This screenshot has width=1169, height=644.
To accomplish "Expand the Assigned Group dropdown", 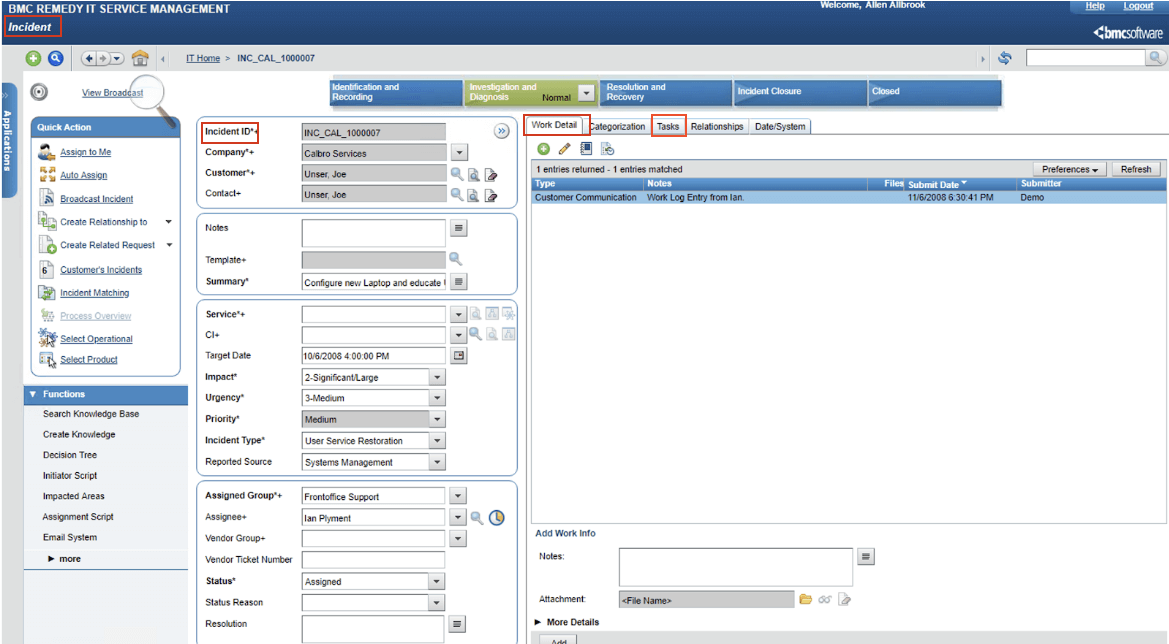I will point(459,496).
